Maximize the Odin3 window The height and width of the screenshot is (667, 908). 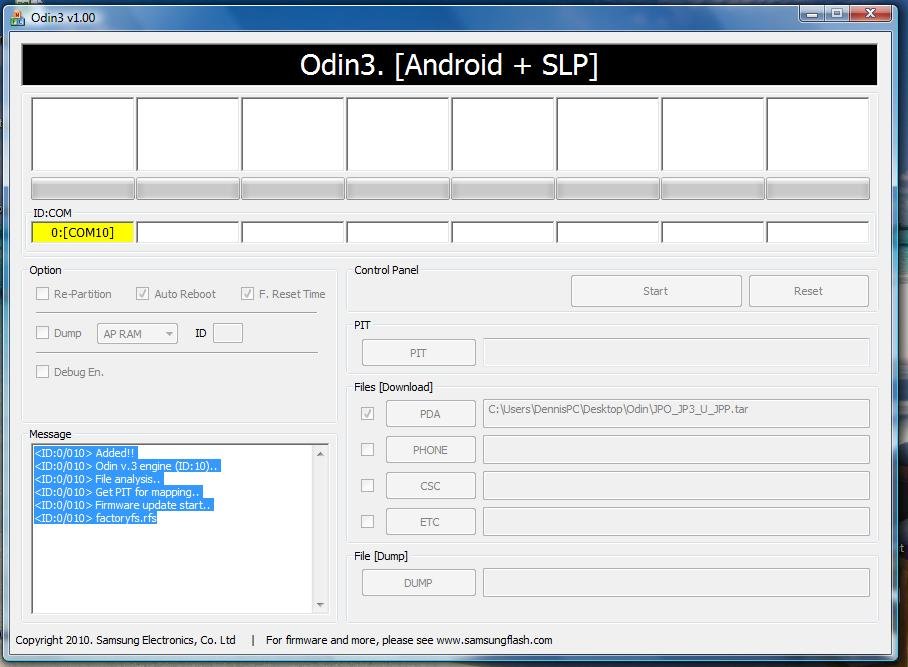pos(837,13)
